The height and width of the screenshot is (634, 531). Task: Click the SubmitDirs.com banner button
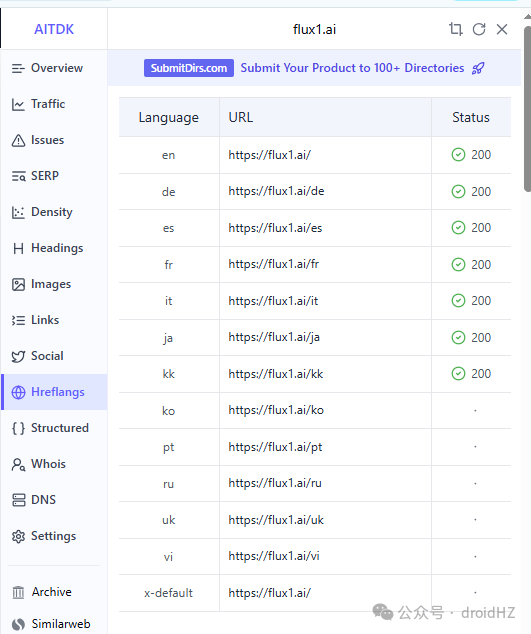(188, 68)
